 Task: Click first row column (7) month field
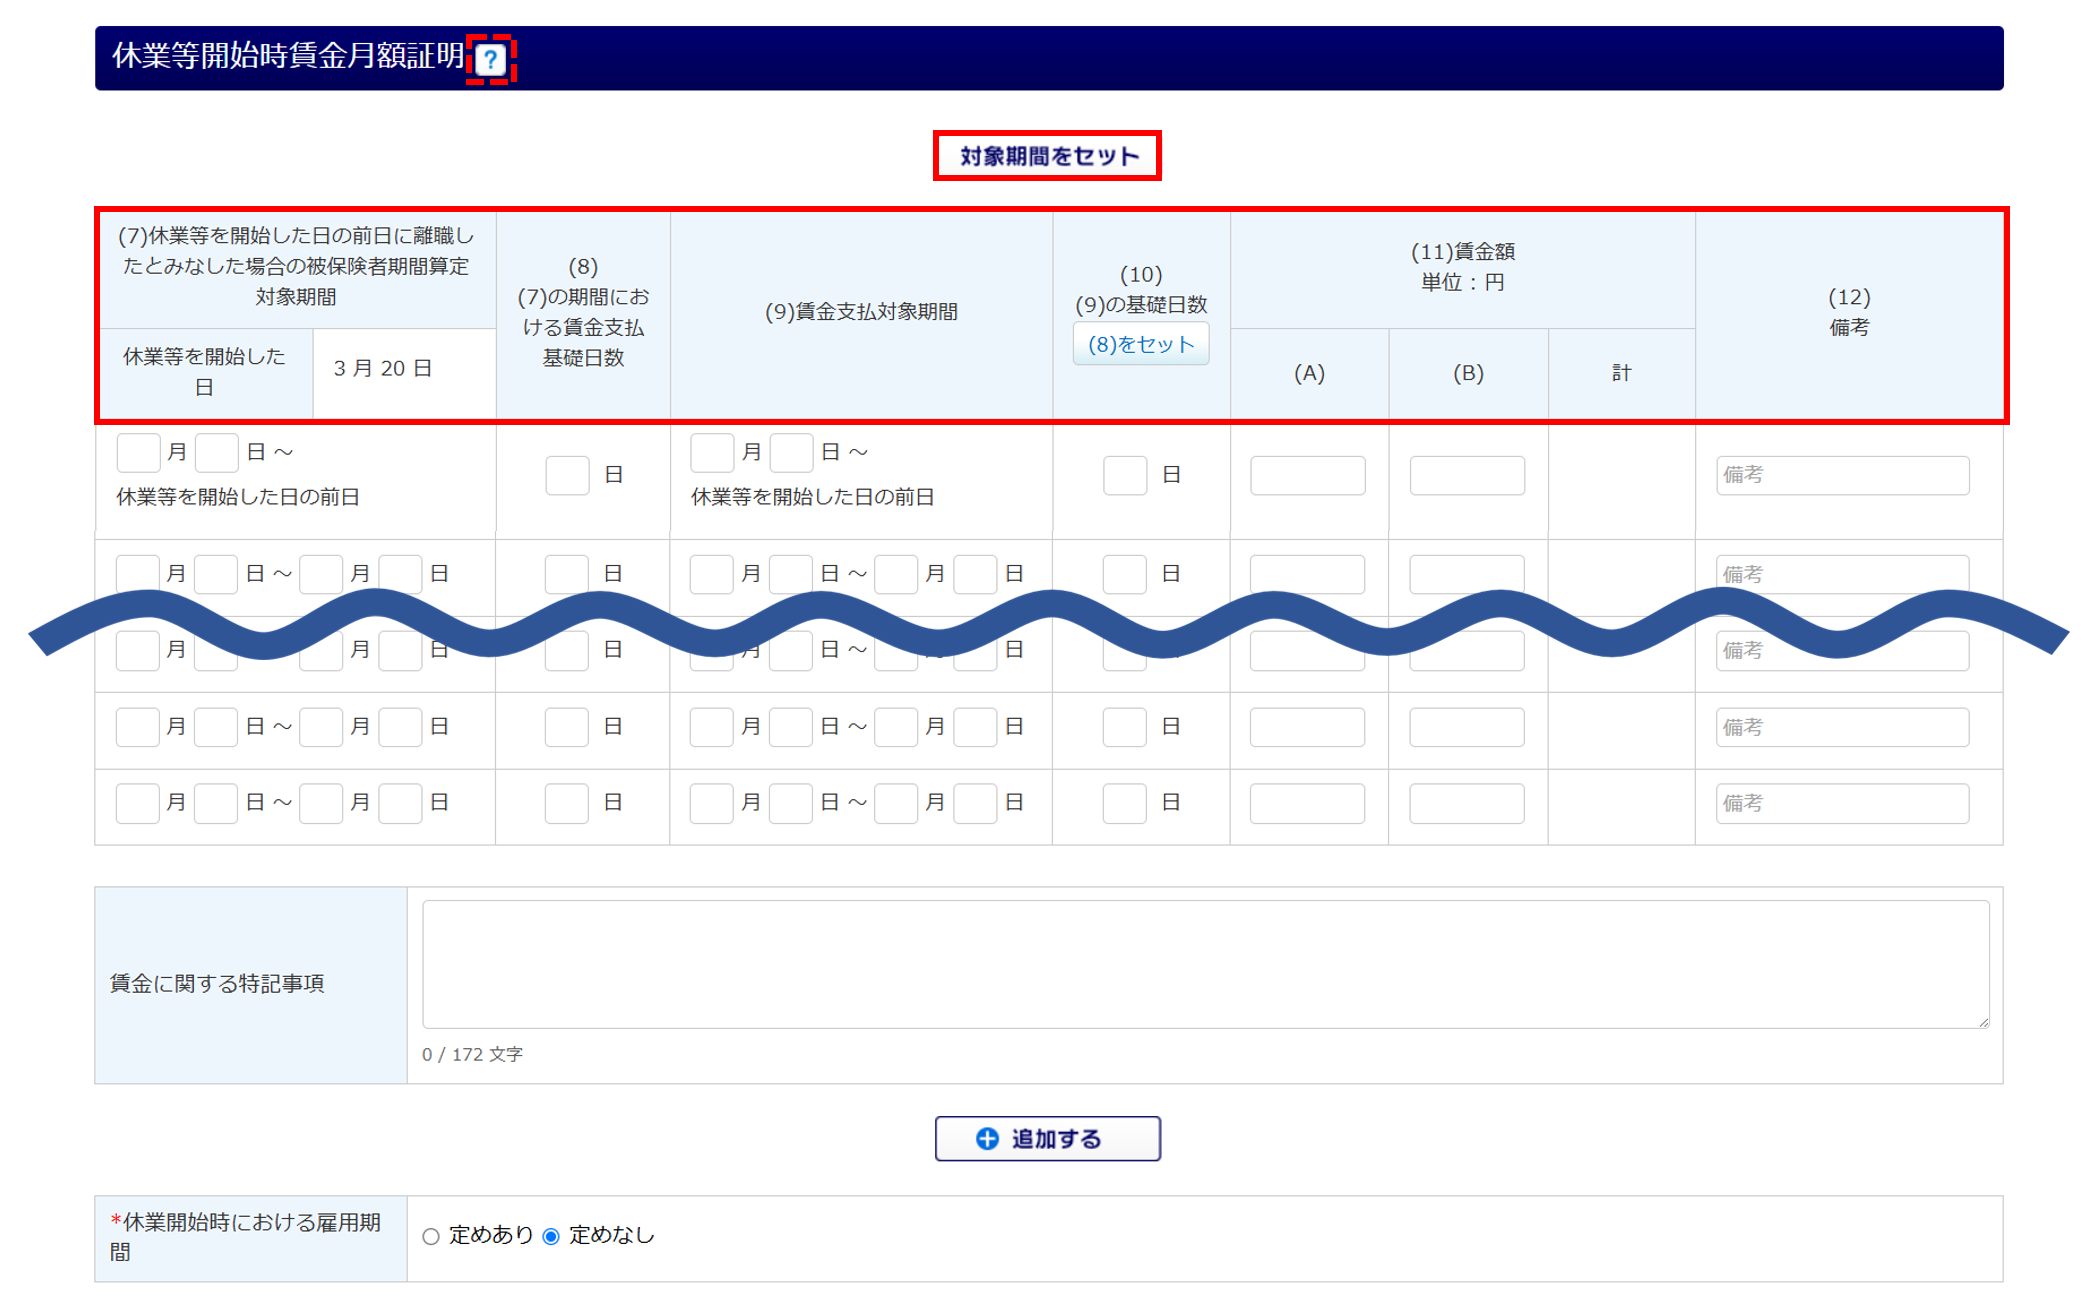point(138,452)
